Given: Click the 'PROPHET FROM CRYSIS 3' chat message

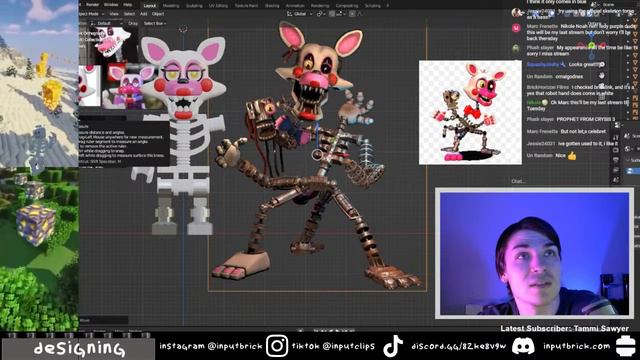Looking at the screenshot, I should pyautogui.click(x=586, y=119).
